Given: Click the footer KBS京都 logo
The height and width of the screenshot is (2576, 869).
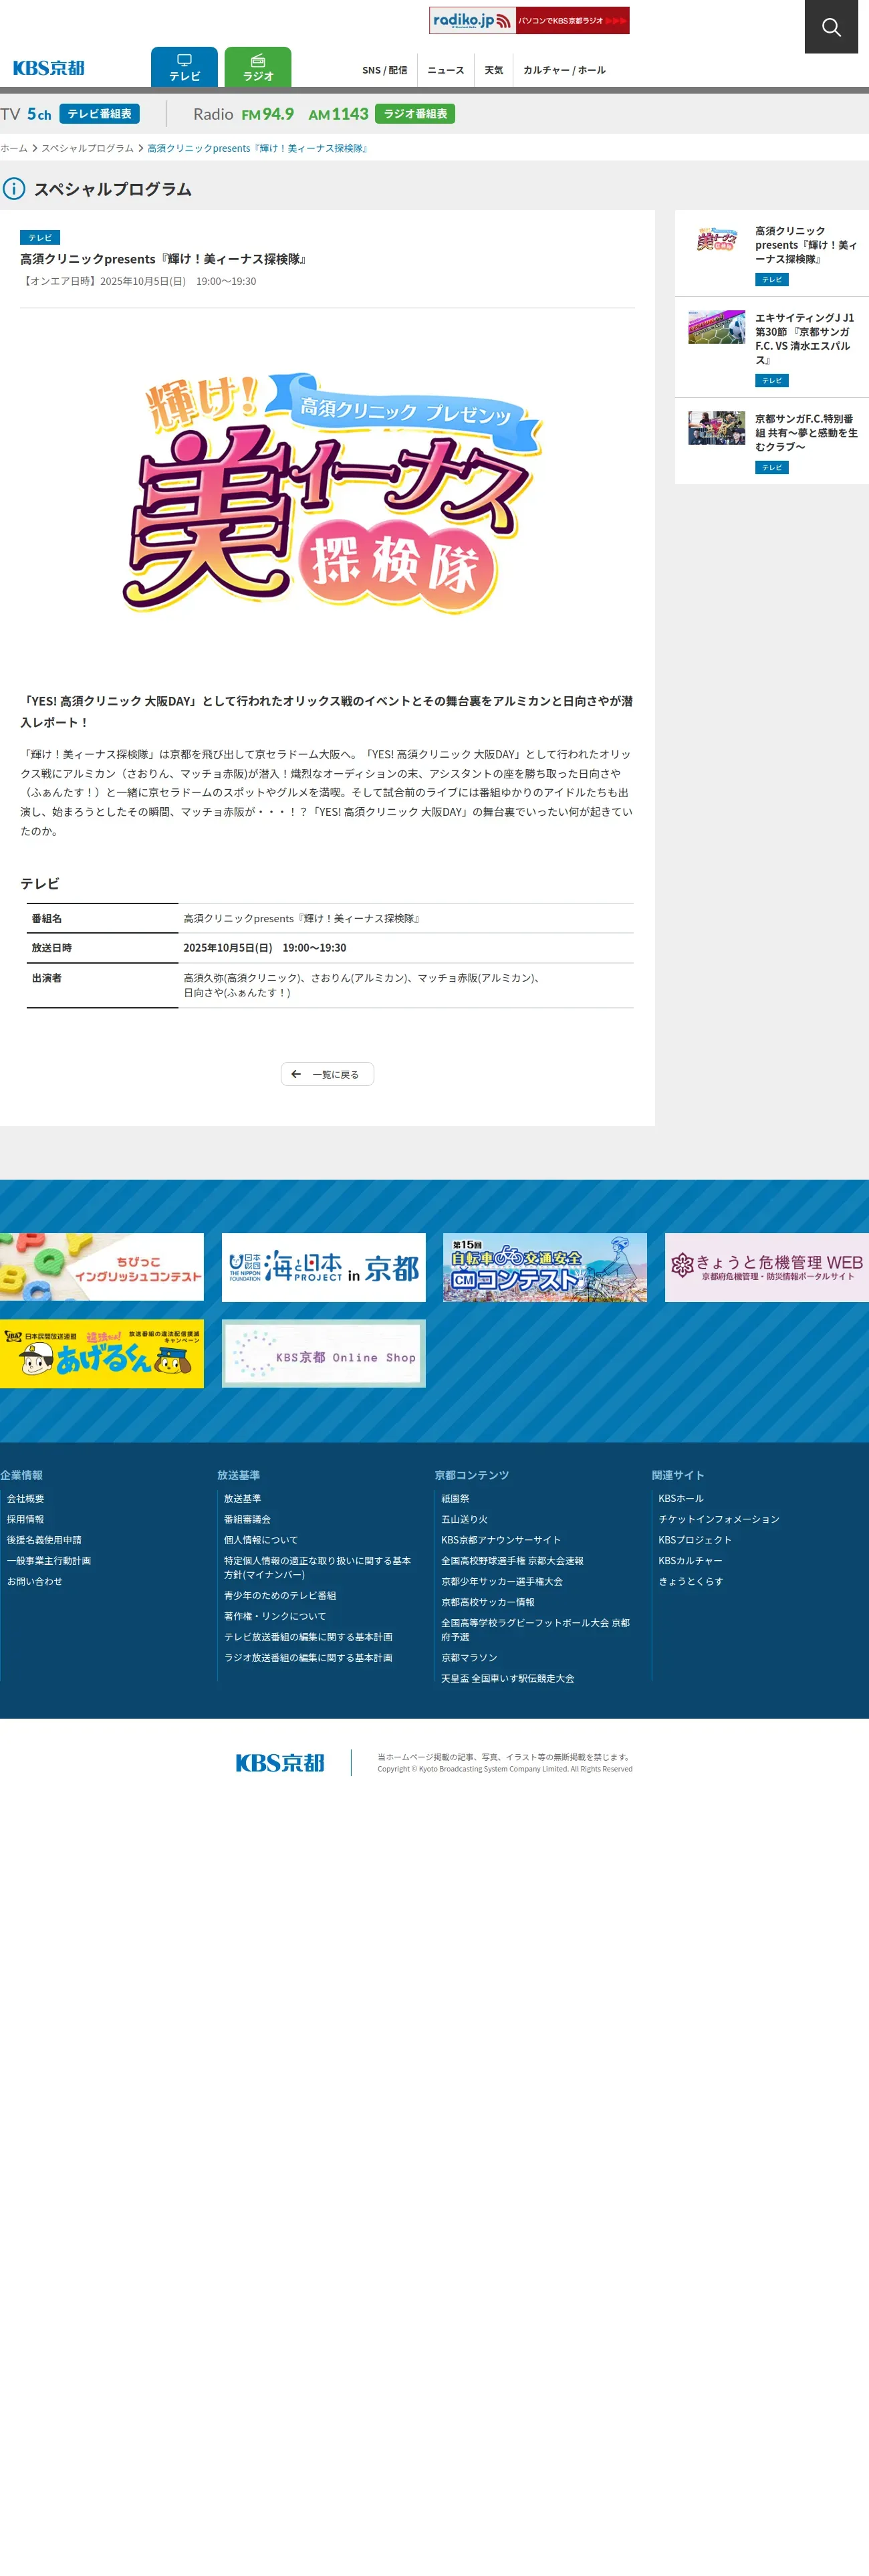Looking at the screenshot, I should (280, 1763).
